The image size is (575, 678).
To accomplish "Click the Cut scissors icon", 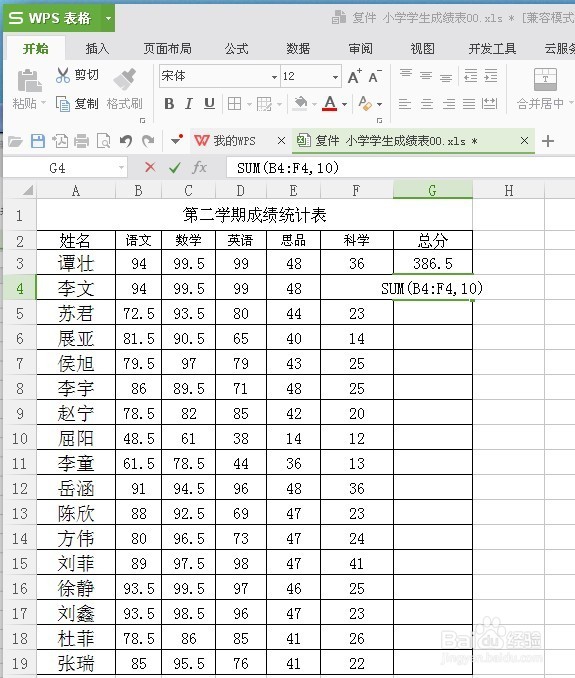I will (x=63, y=75).
